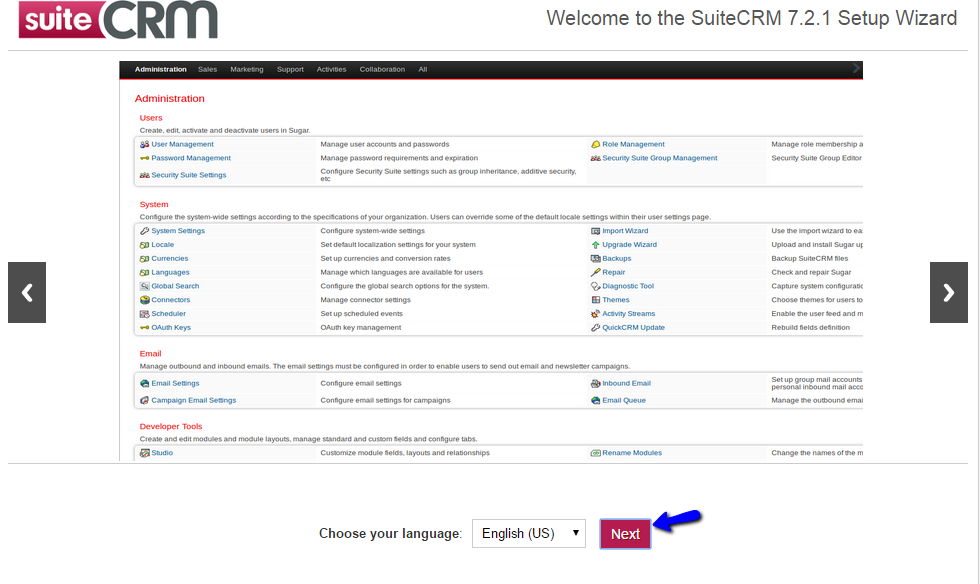The image size is (980, 584).
Task: Click the Currencies icon
Action: coord(144,258)
